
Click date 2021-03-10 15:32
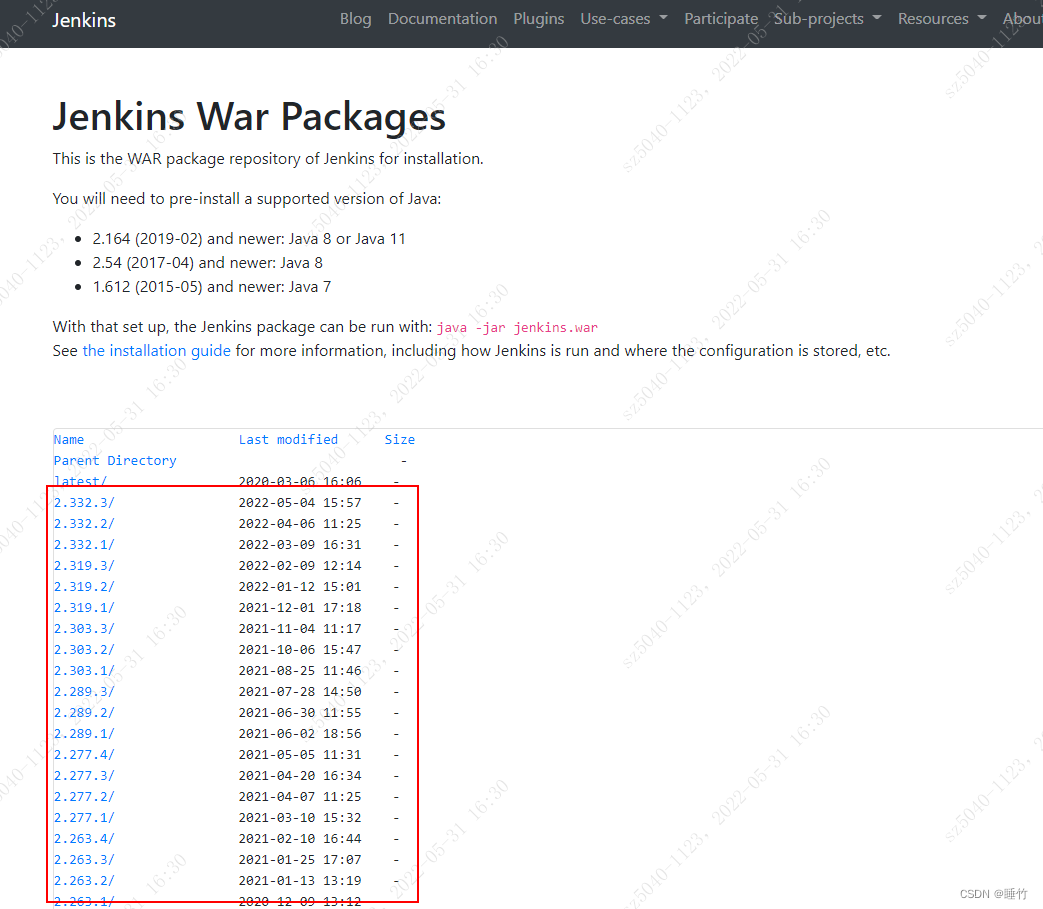pos(300,818)
